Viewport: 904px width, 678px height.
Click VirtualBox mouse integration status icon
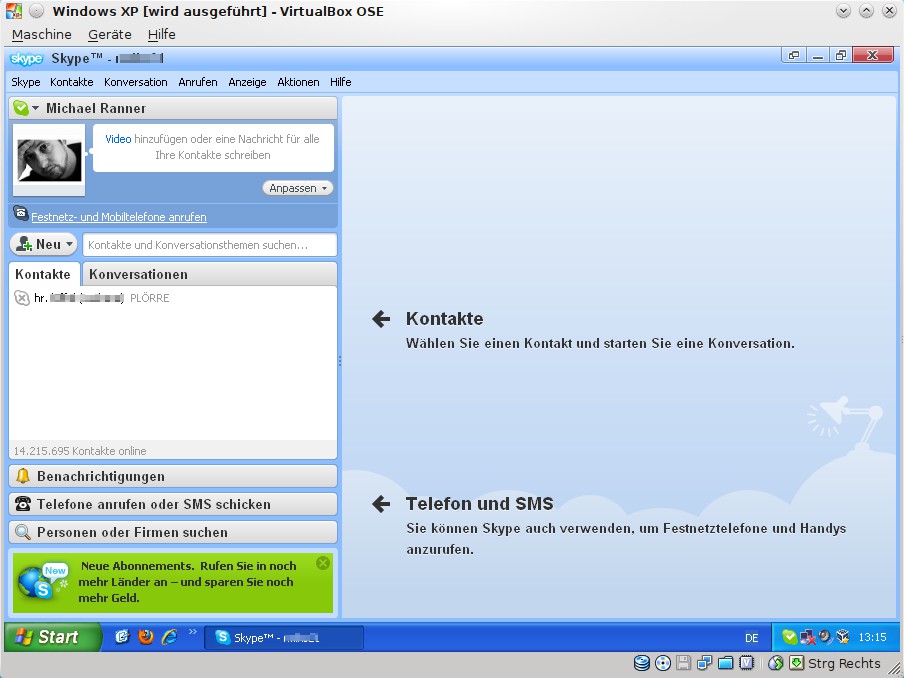(x=775, y=663)
